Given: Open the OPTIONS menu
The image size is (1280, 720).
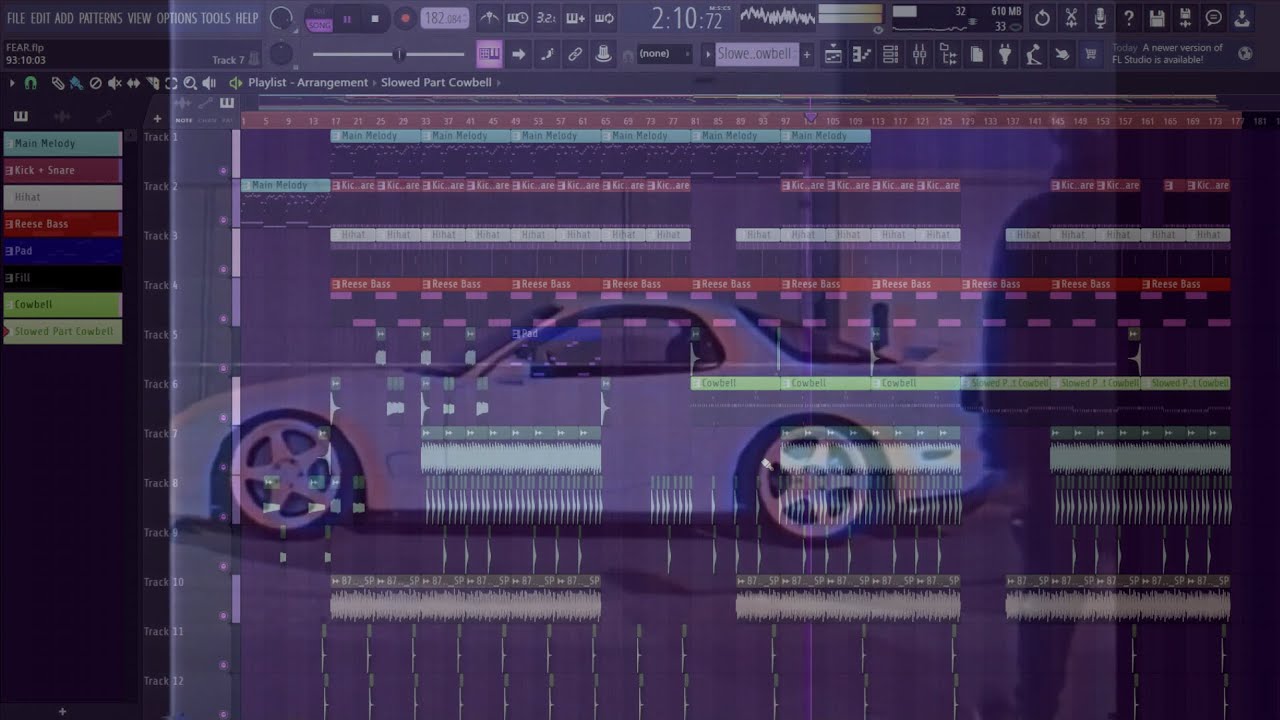Looking at the screenshot, I should (x=177, y=18).
